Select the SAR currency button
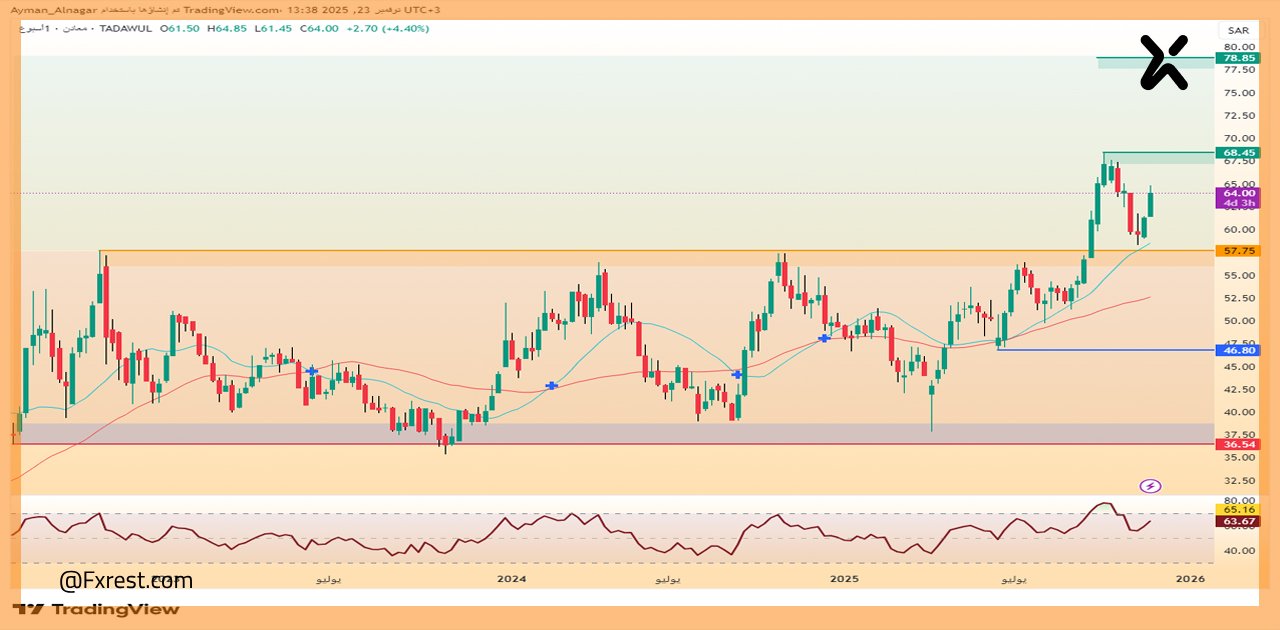Image resolution: width=1280 pixels, height=630 pixels. (x=1238, y=30)
